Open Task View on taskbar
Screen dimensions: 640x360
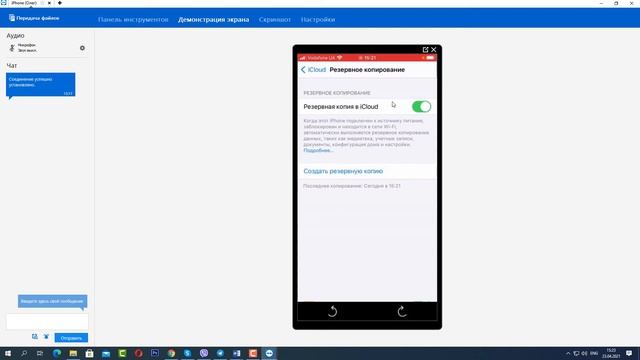tap(40, 353)
